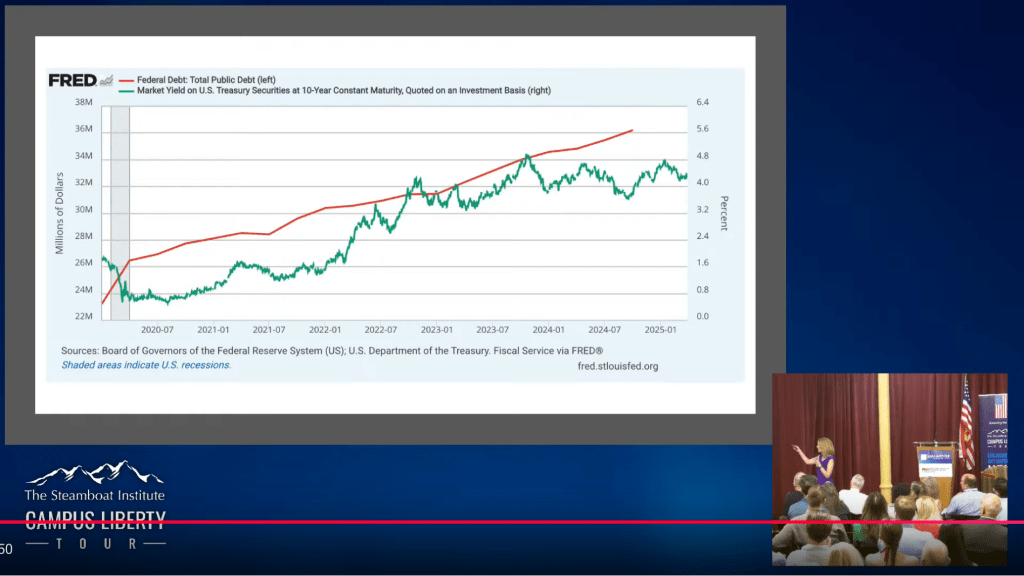Image resolution: width=1024 pixels, height=576 pixels.
Task: Click the FRED logo
Action: click(x=72, y=80)
